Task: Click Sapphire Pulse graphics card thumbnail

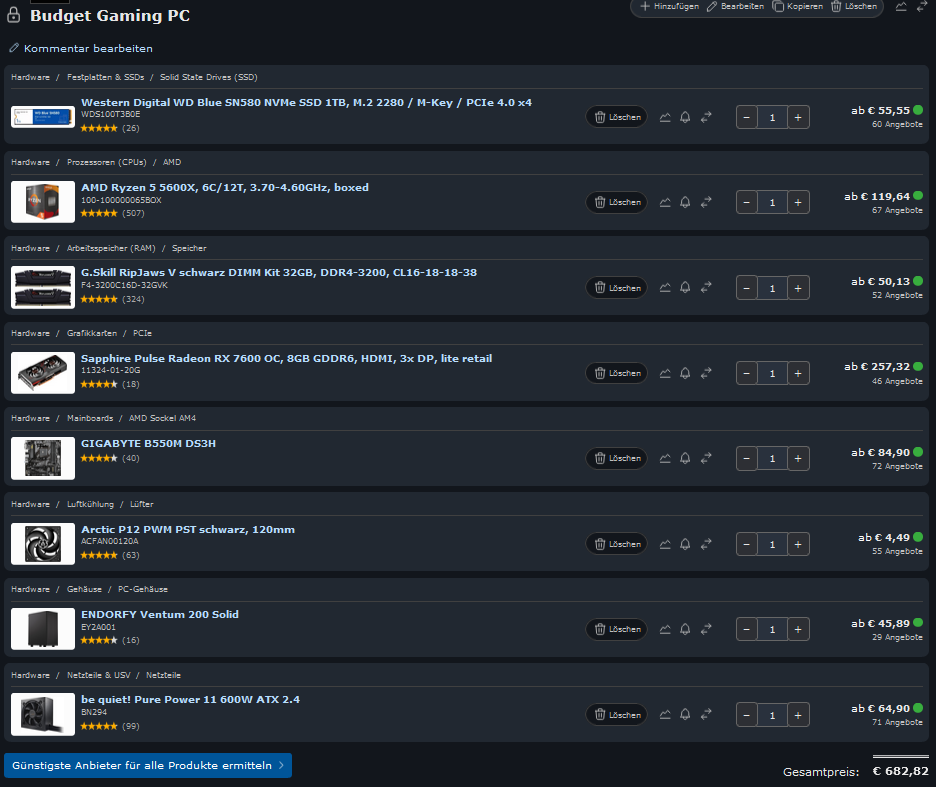Action: pyautogui.click(x=43, y=373)
